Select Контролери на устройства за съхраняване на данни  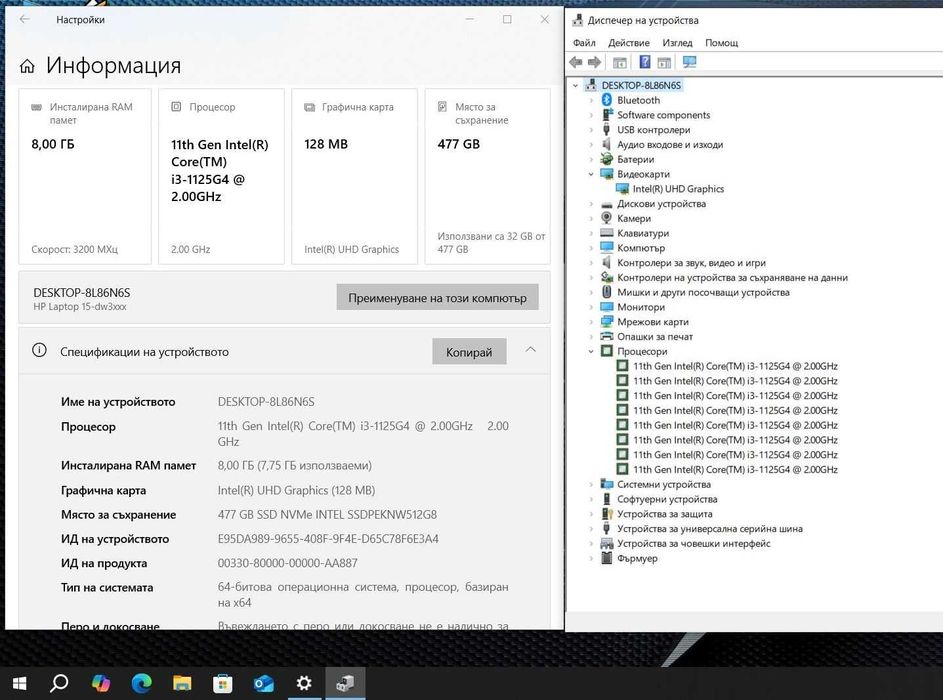[732, 278]
